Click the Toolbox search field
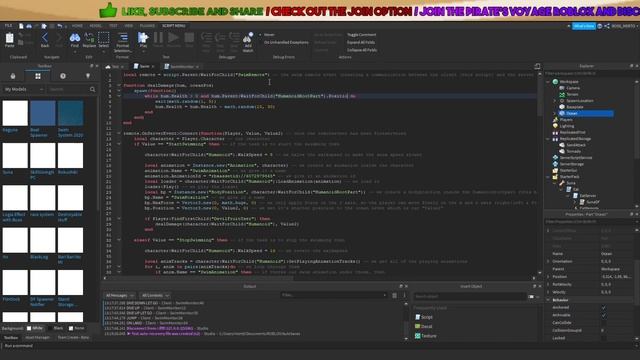Screen dimensions: 640x360 [67, 89]
